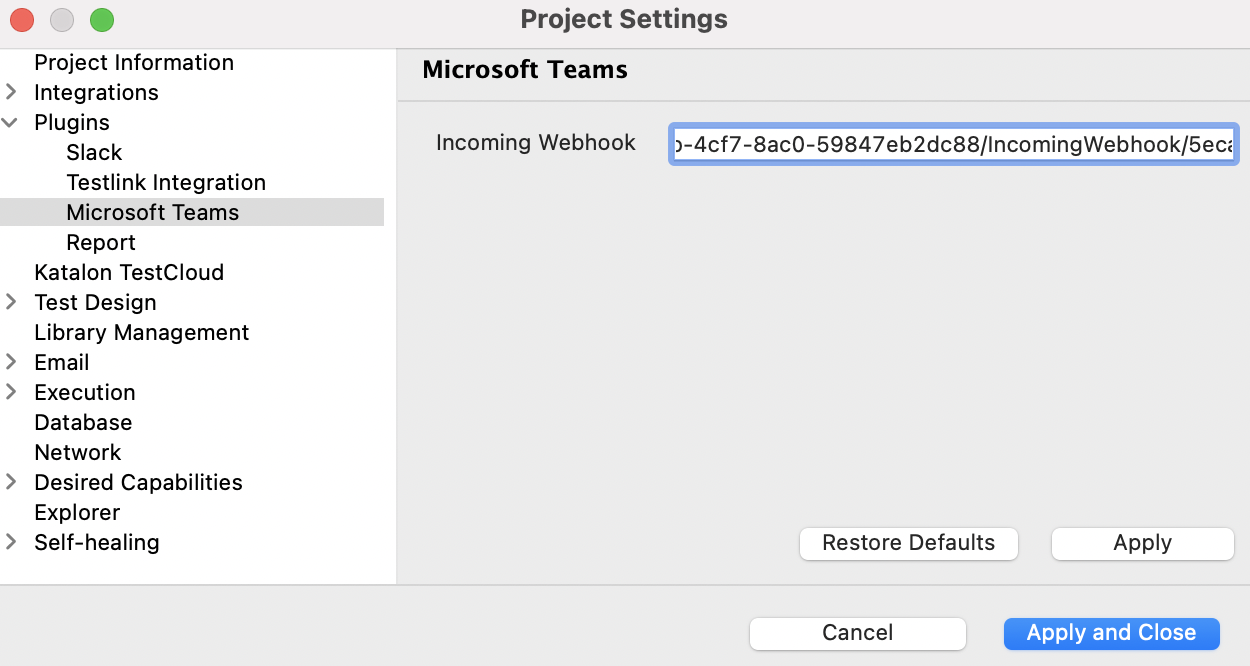The height and width of the screenshot is (666, 1250).
Task: Click the Apply and Close button
Action: click(1111, 633)
